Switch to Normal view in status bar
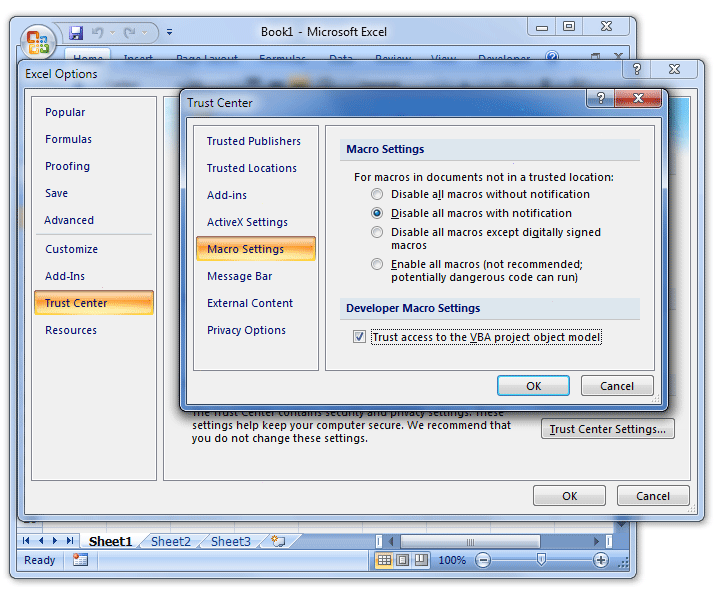The image size is (716, 597). coord(385,560)
